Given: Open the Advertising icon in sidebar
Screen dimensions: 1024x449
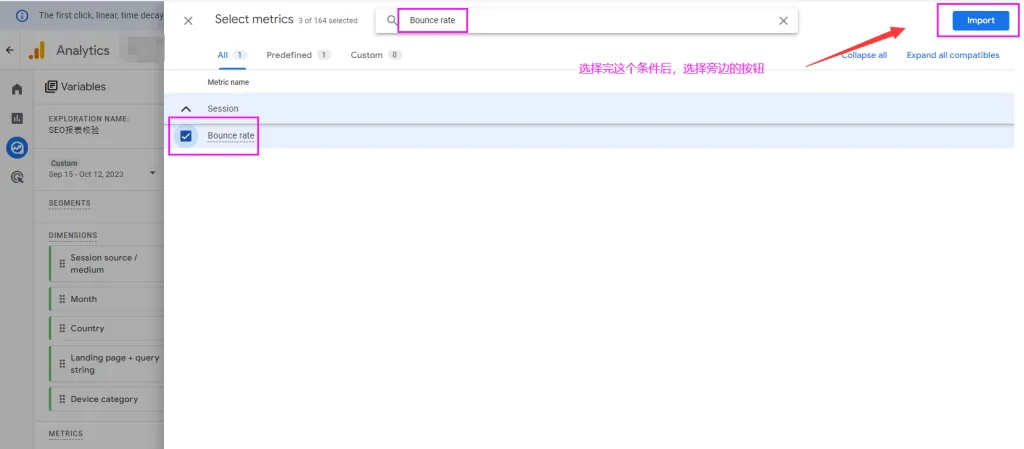Looking at the screenshot, I should click(x=17, y=177).
